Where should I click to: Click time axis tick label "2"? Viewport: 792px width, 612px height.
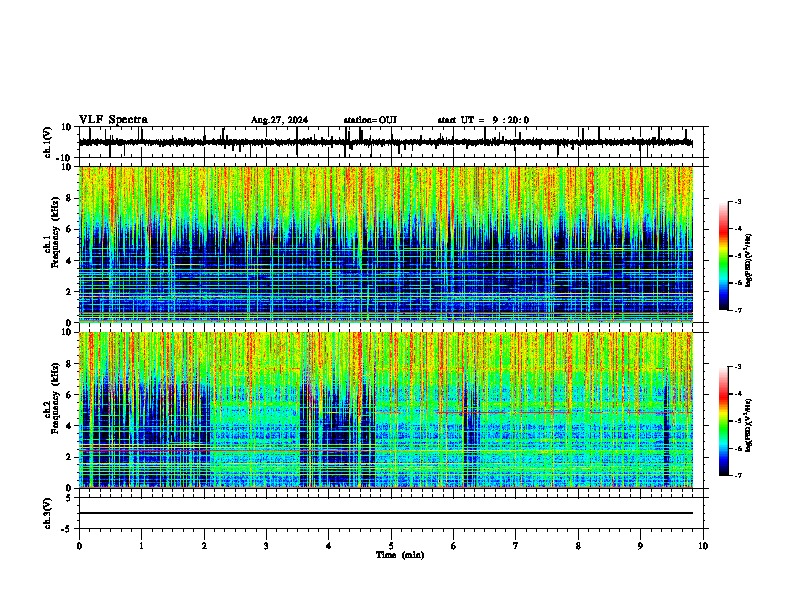tap(204, 546)
